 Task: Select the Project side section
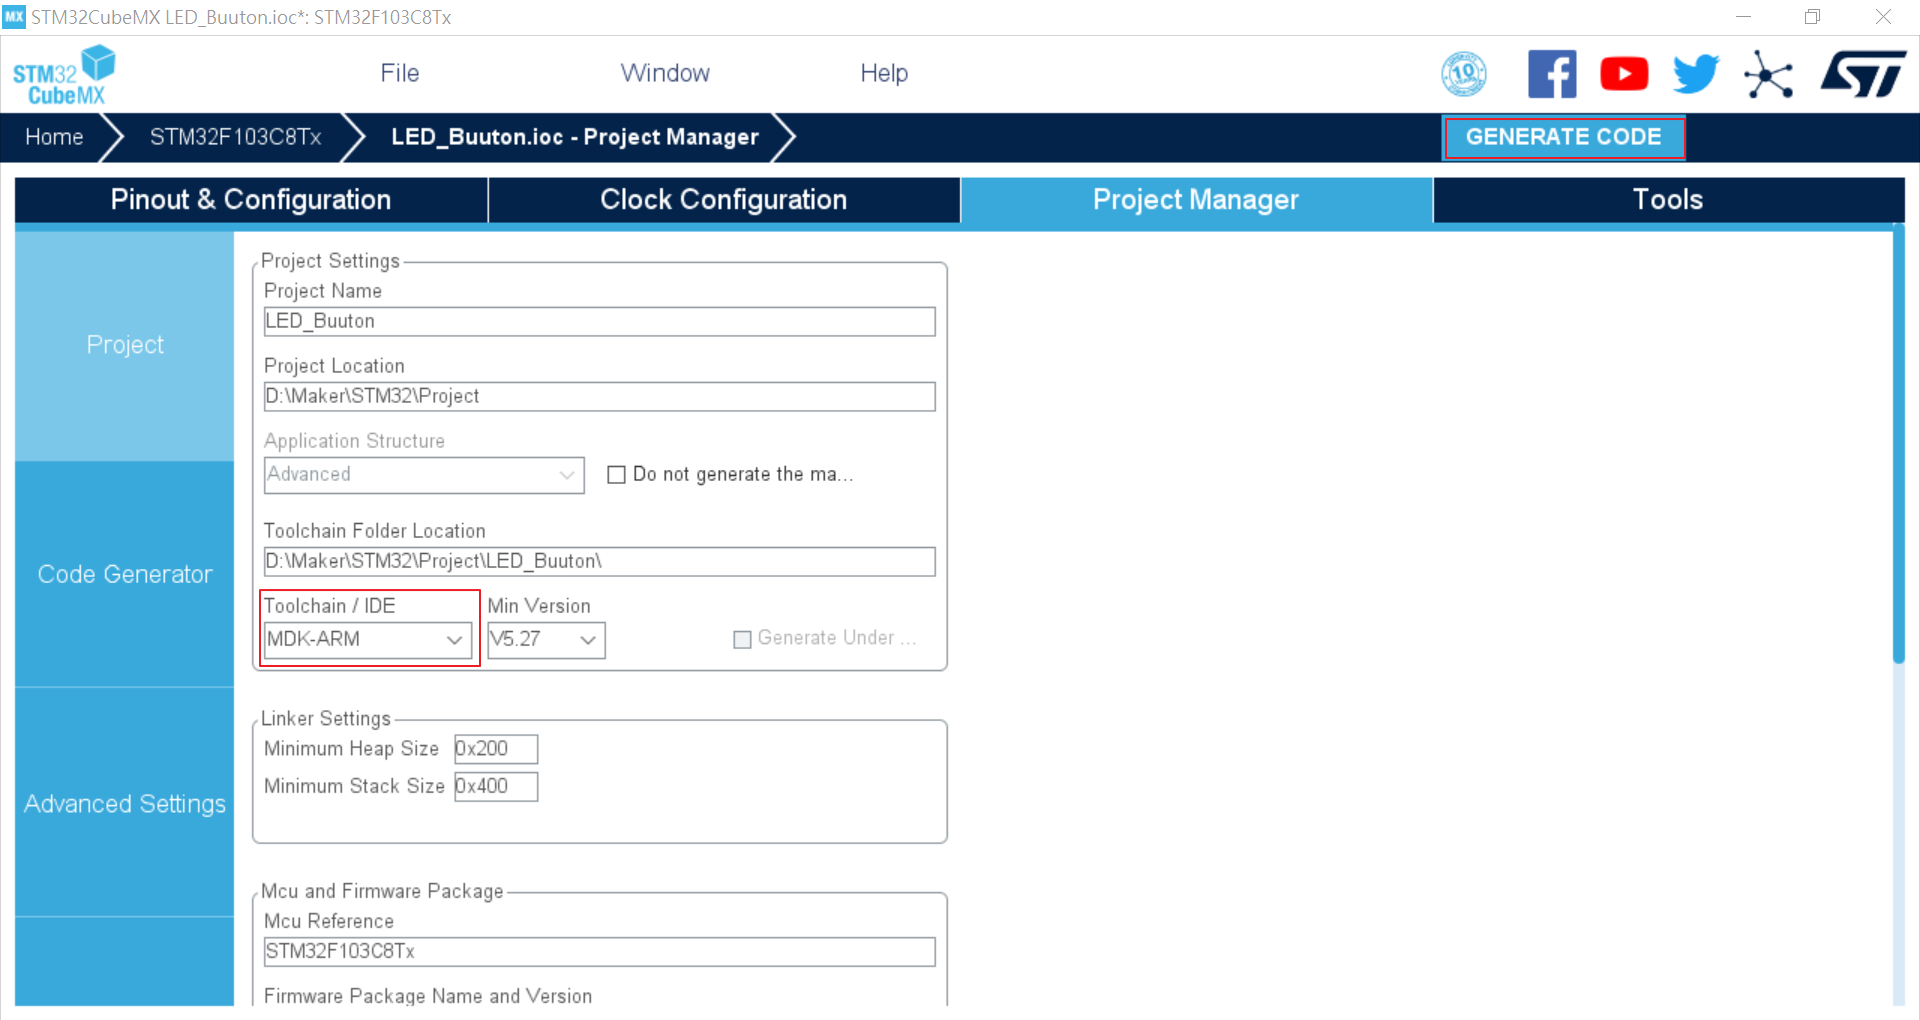(125, 345)
